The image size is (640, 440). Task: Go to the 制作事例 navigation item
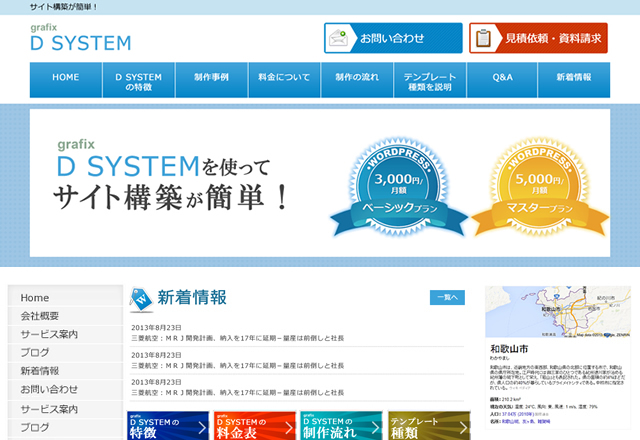coord(211,80)
